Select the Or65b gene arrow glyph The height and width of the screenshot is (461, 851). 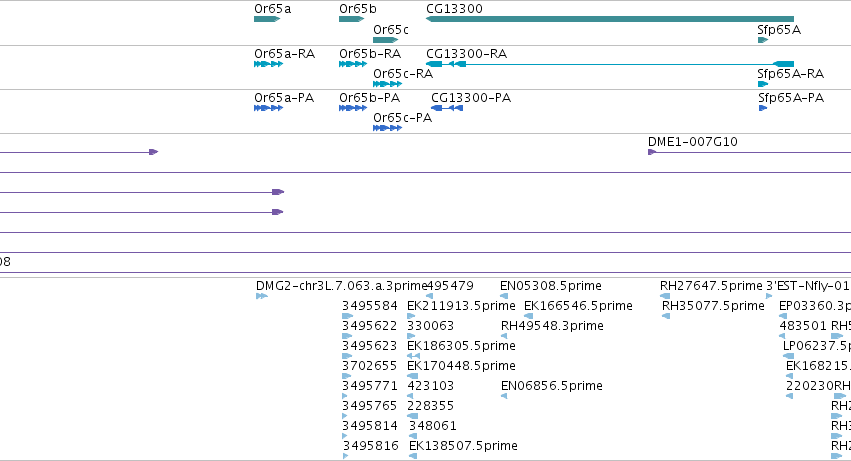(x=352, y=19)
